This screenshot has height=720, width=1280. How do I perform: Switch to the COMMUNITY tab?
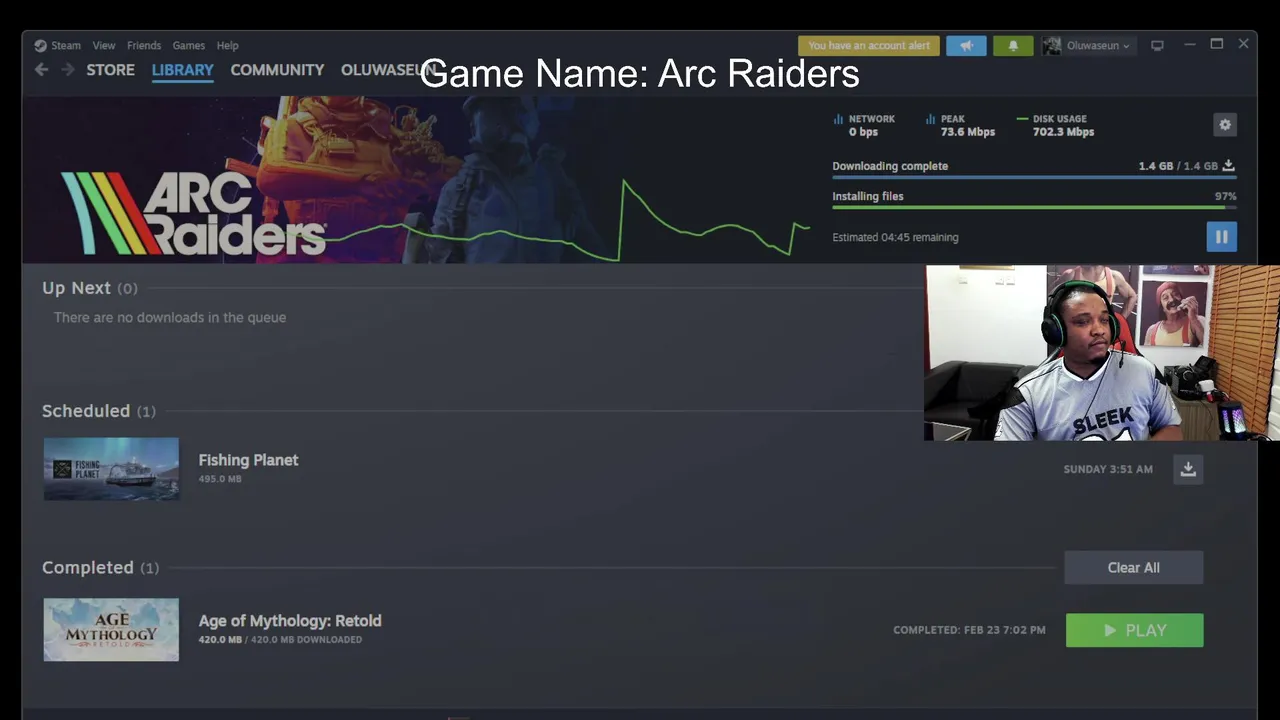point(277,70)
